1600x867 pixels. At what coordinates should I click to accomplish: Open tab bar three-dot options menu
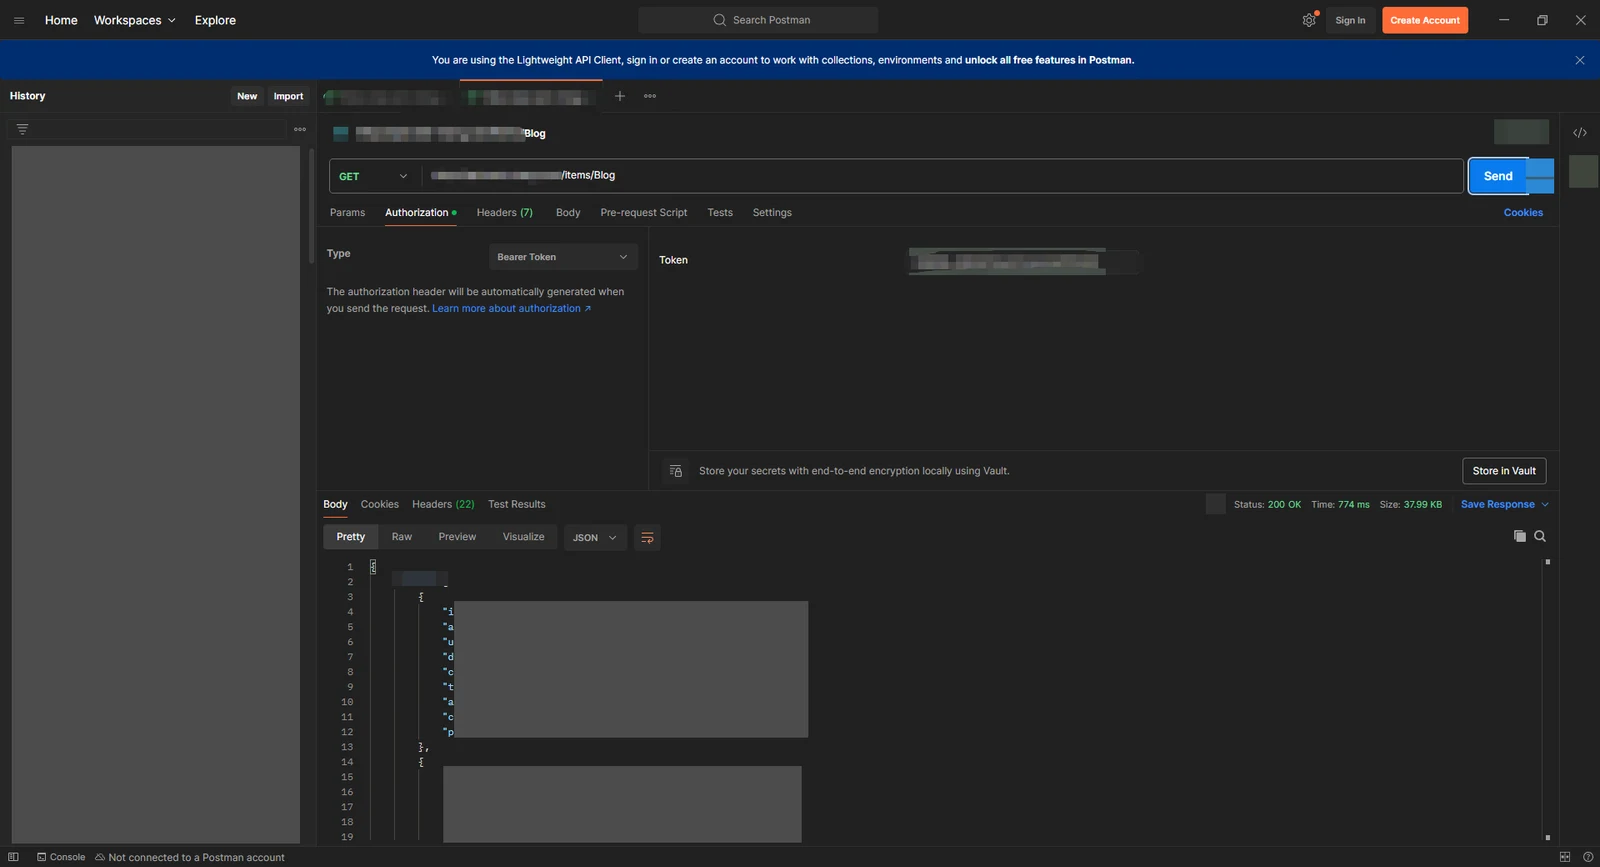pyautogui.click(x=650, y=96)
